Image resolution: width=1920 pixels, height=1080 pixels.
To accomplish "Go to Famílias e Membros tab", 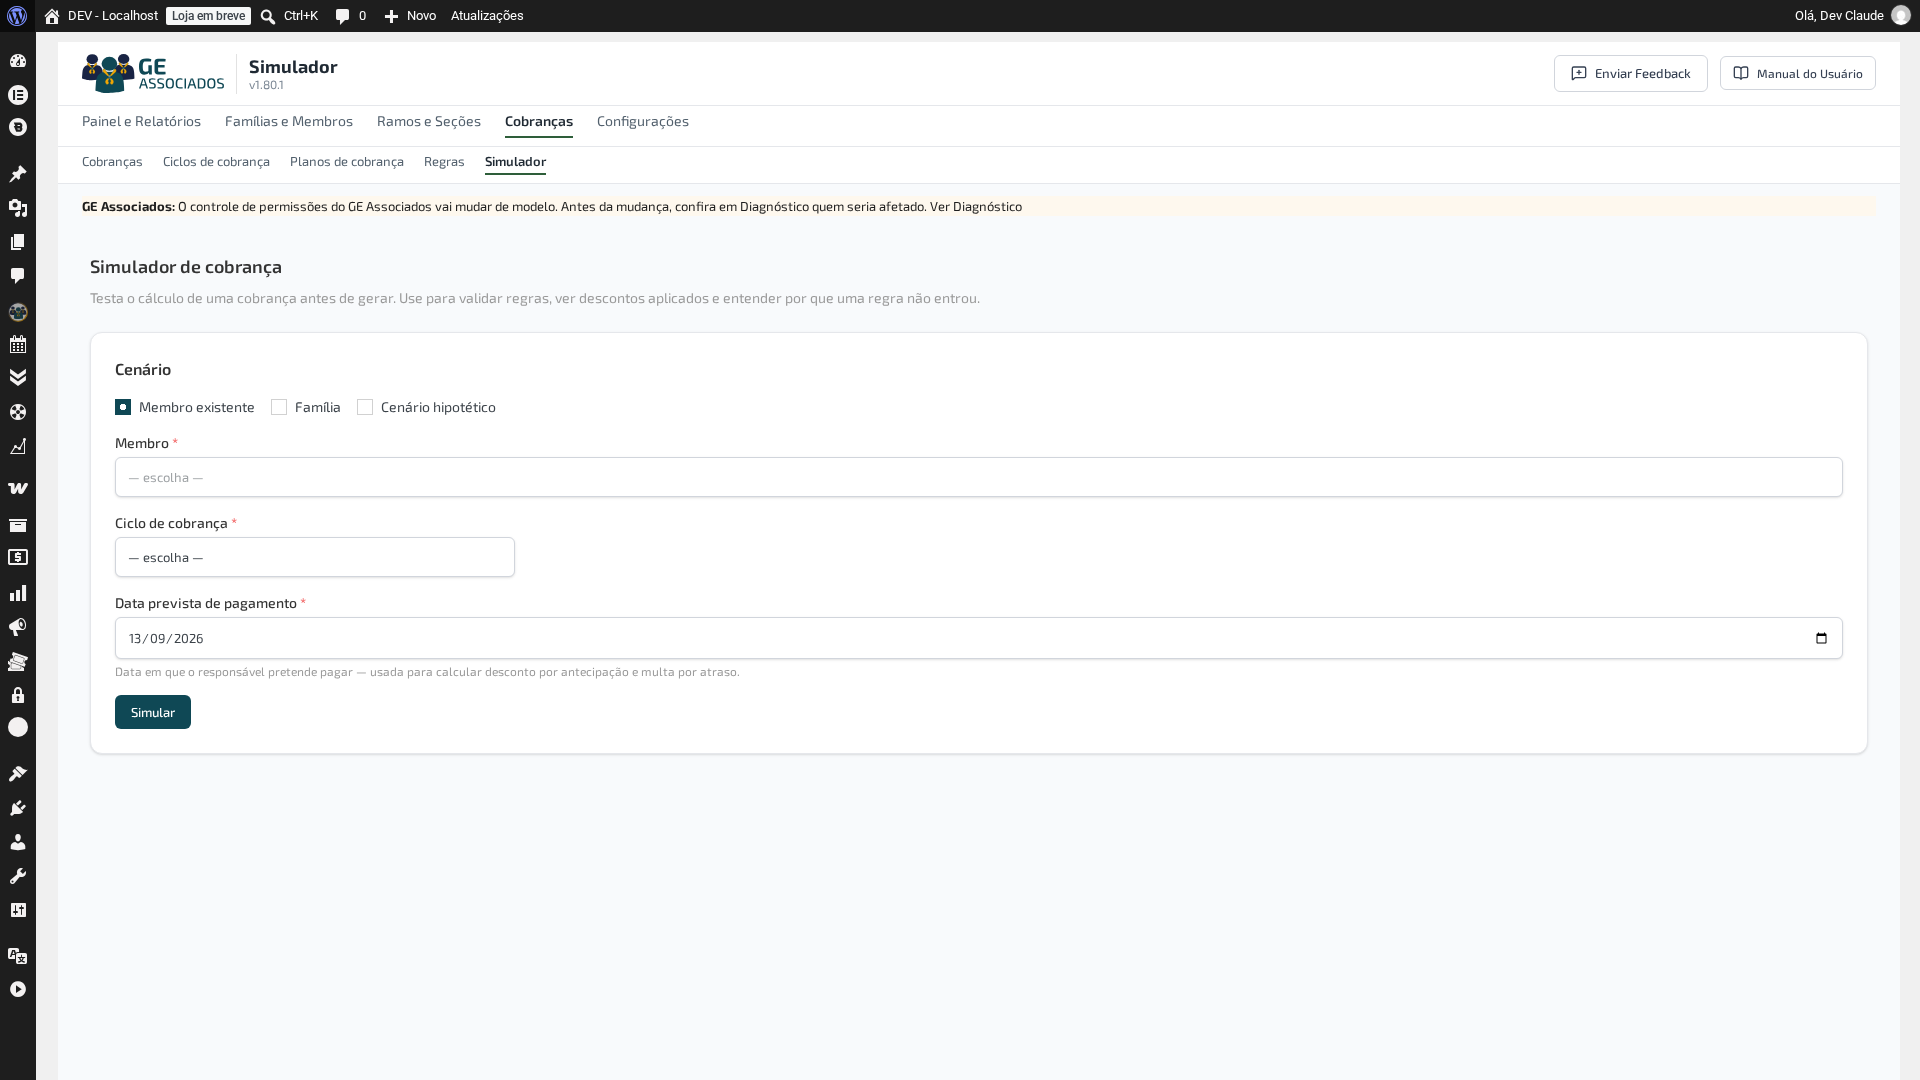I will pyautogui.click(x=289, y=121).
